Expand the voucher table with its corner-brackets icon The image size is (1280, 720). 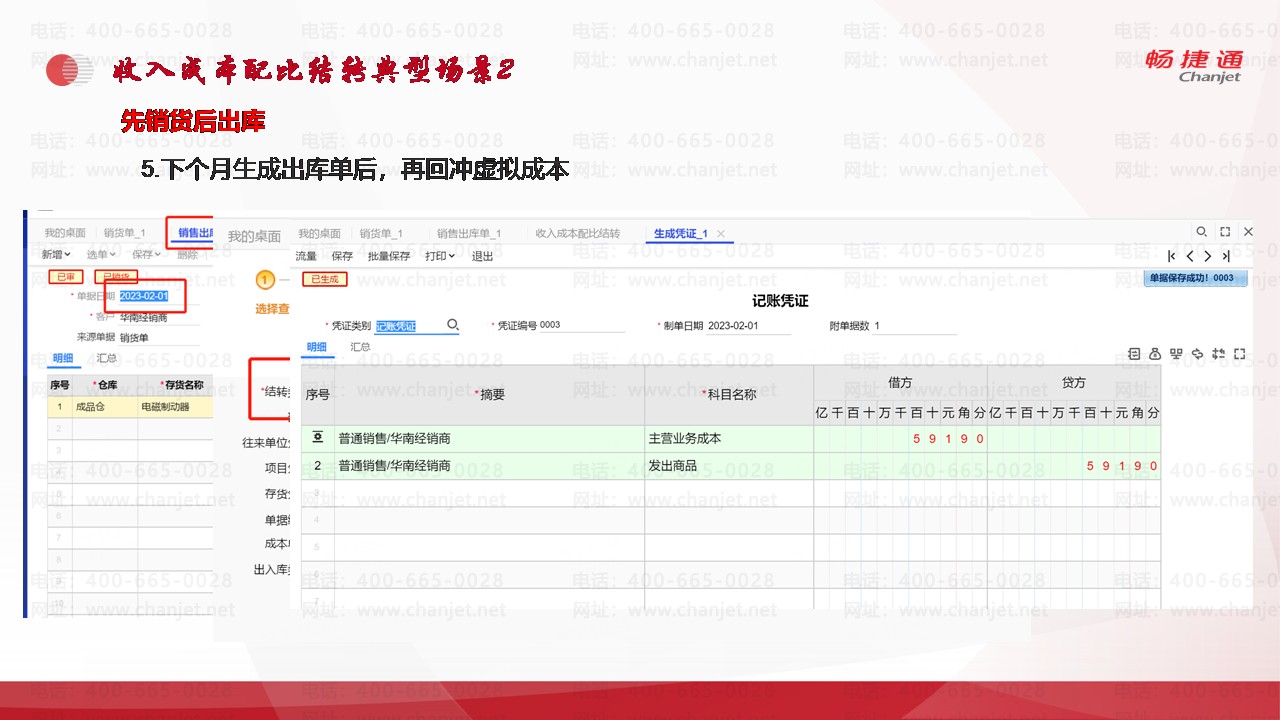1240,353
